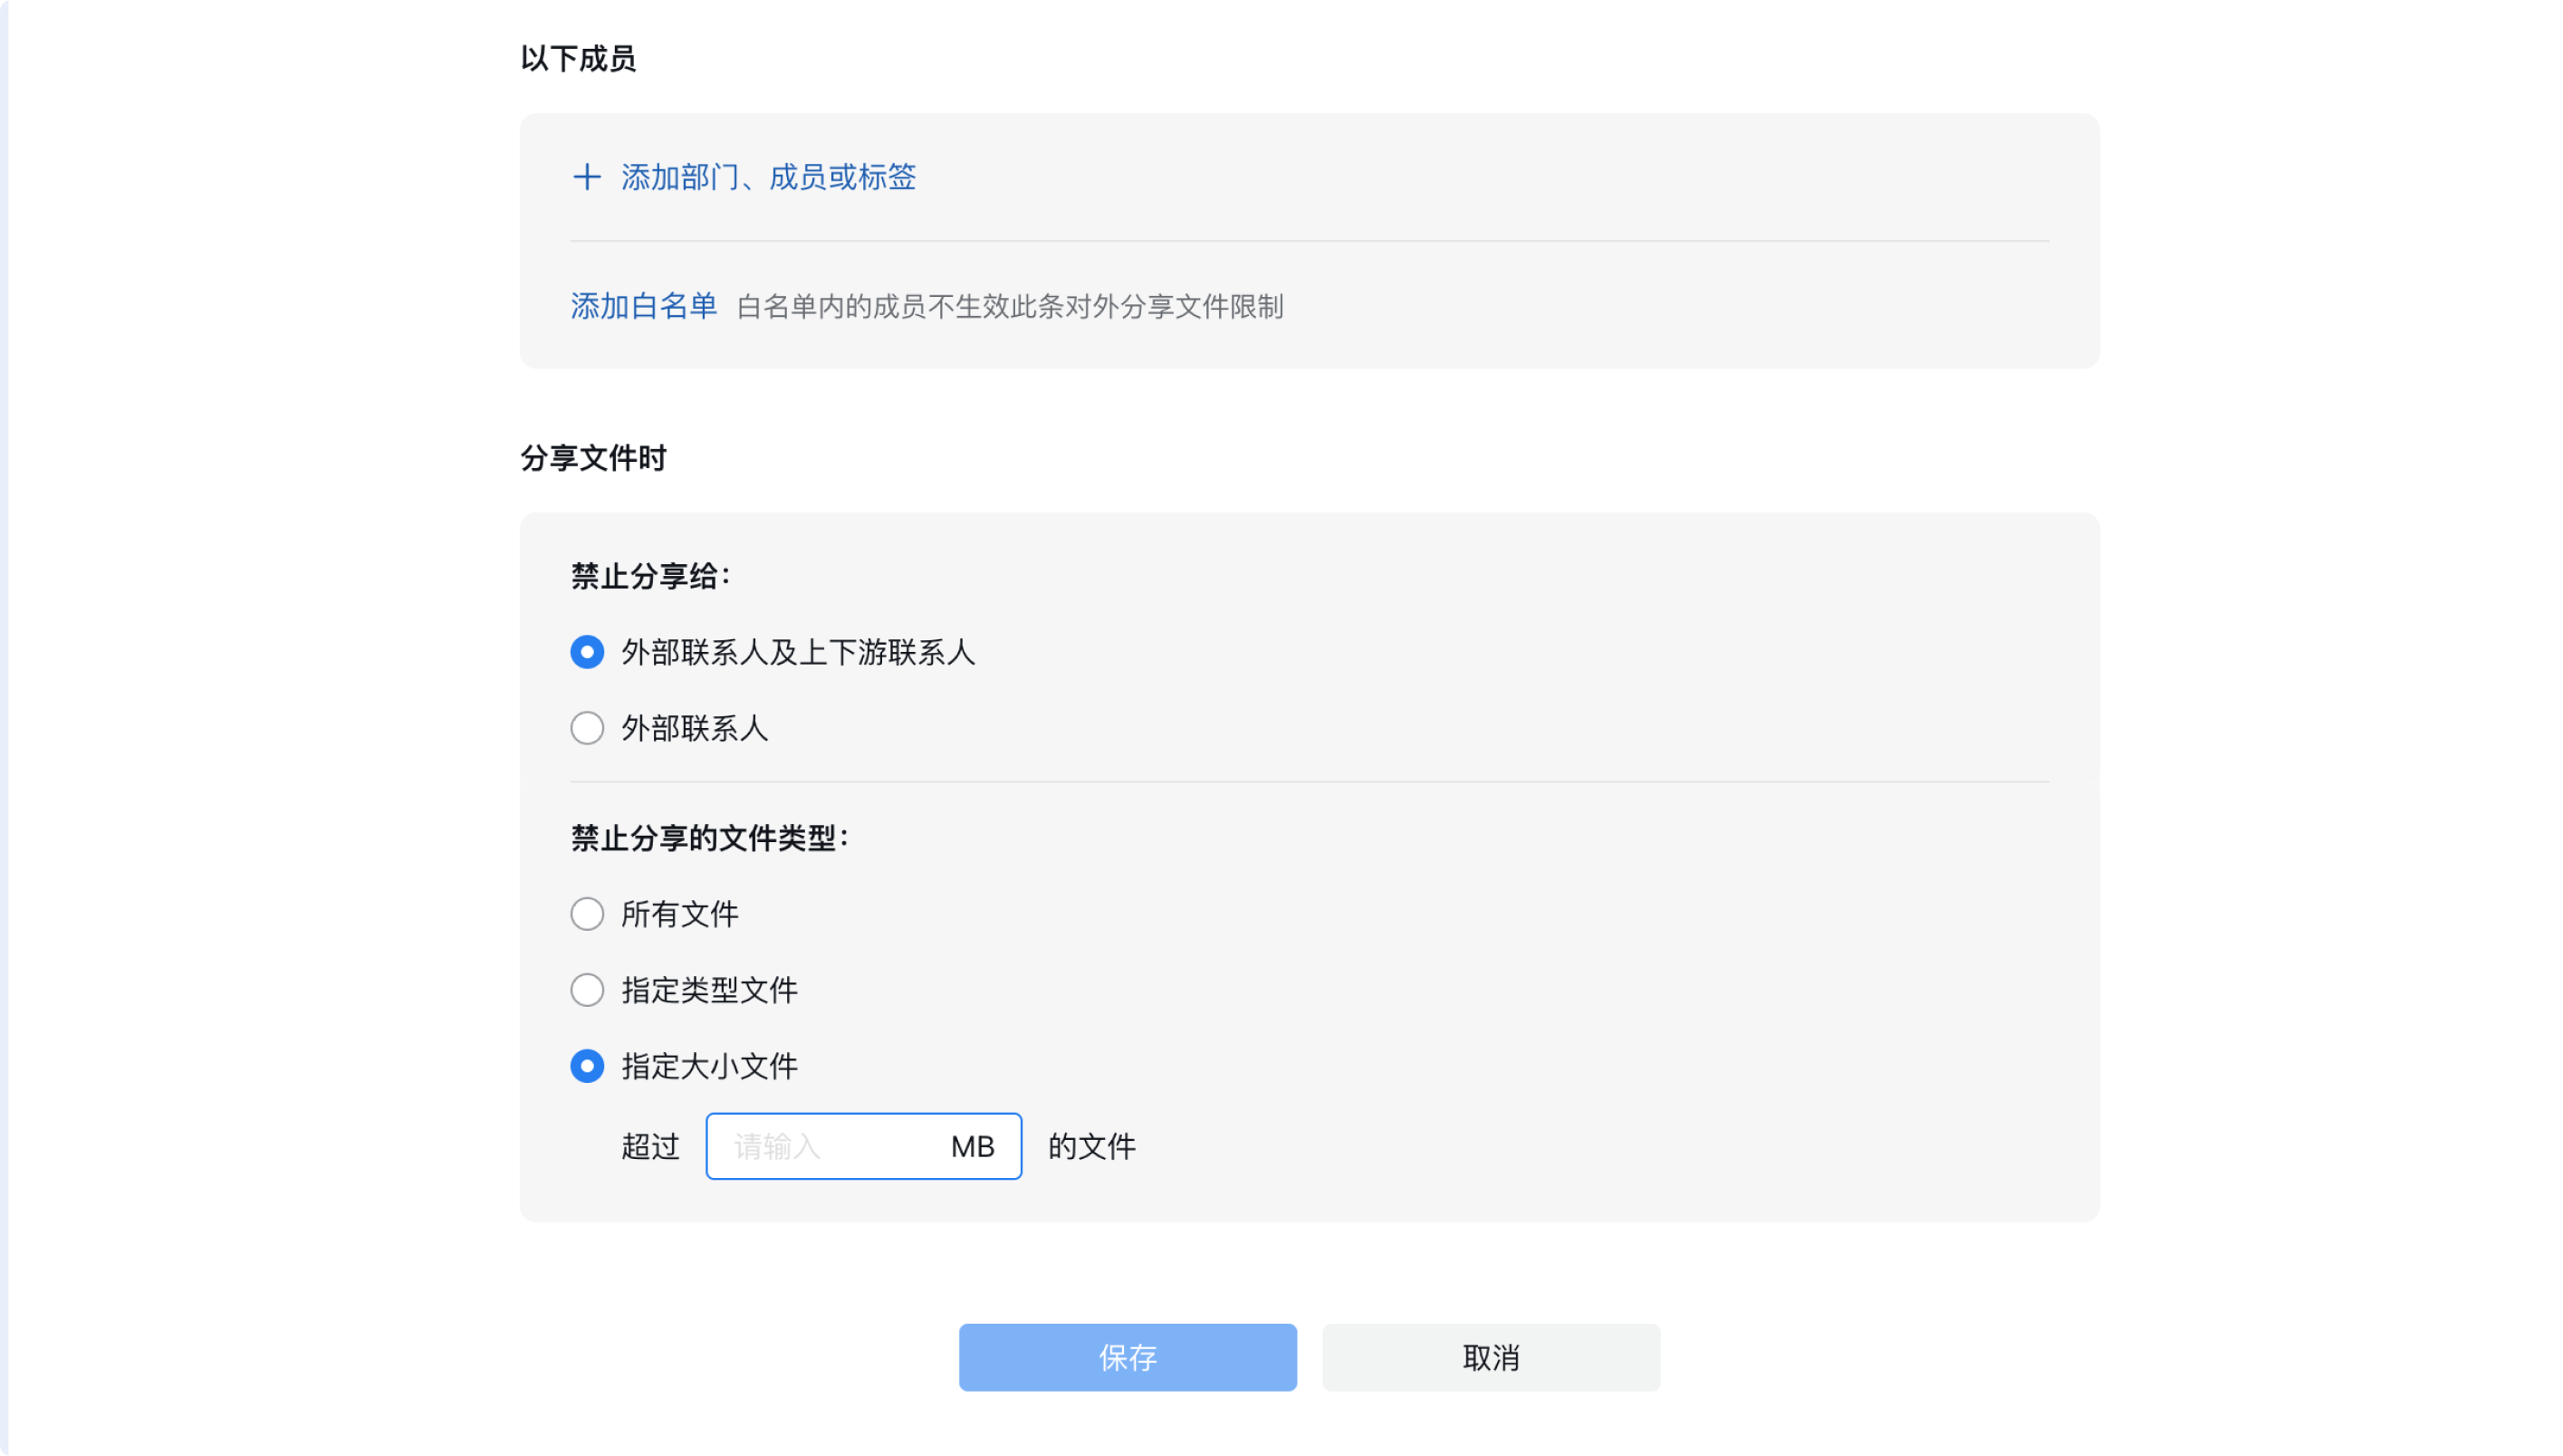Image resolution: width=2563 pixels, height=1456 pixels.
Task: Click the 以下成员 section heading
Action: click(x=578, y=58)
